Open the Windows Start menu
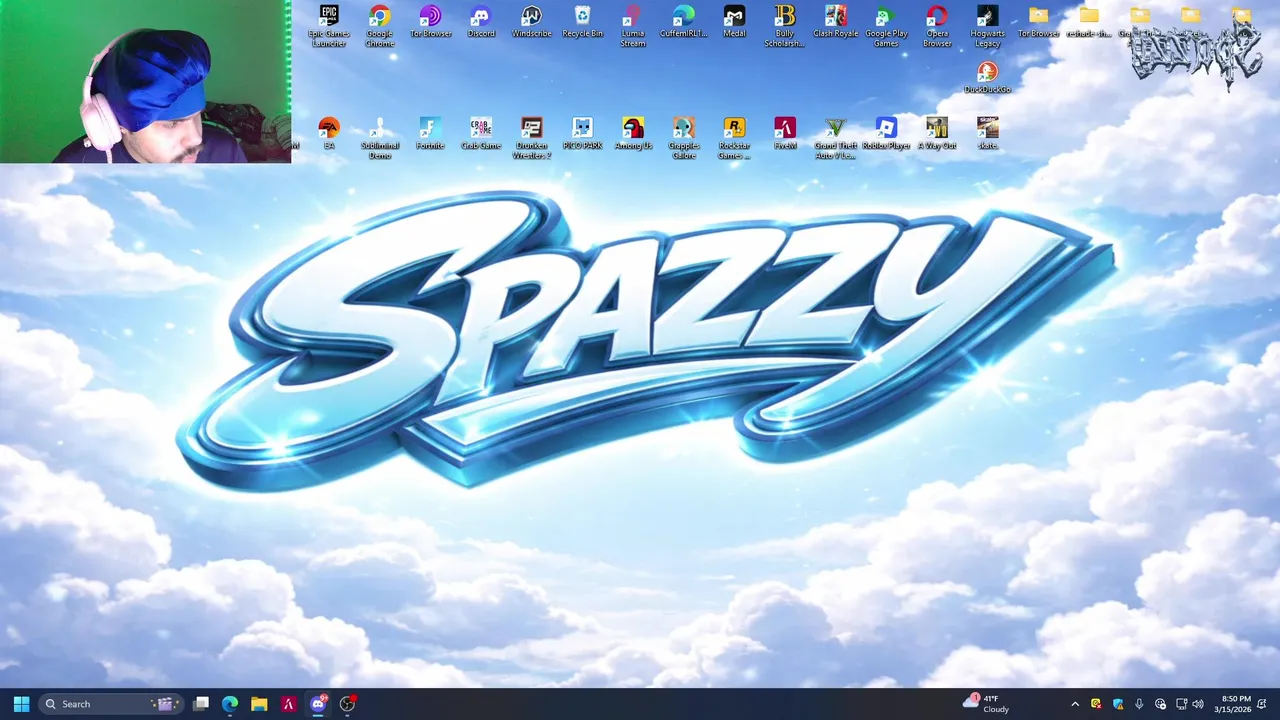This screenshot has height=720, width=1280. [21, 704]
